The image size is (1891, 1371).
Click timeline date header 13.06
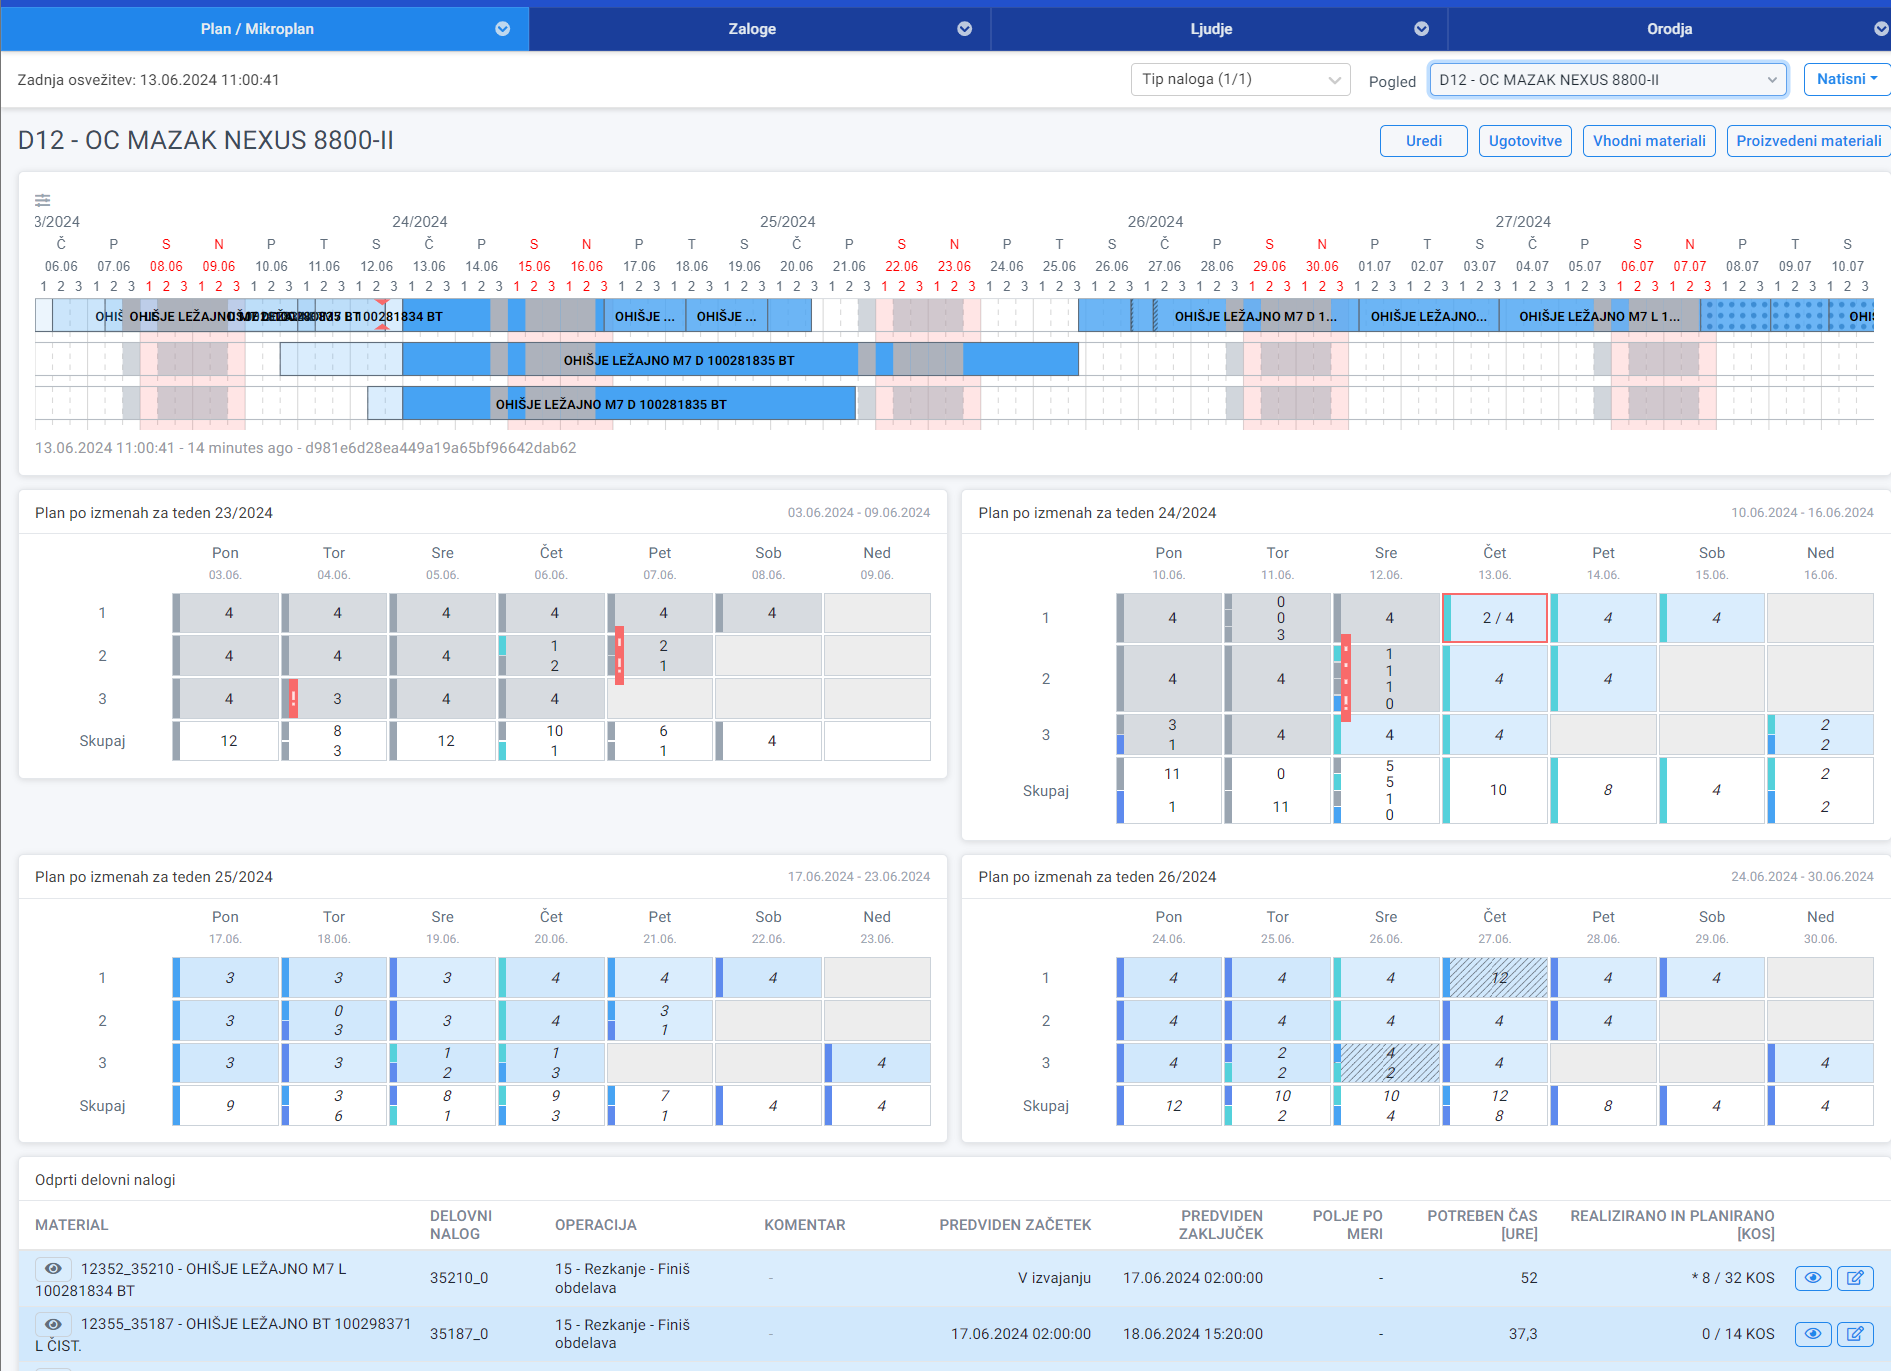429,266
